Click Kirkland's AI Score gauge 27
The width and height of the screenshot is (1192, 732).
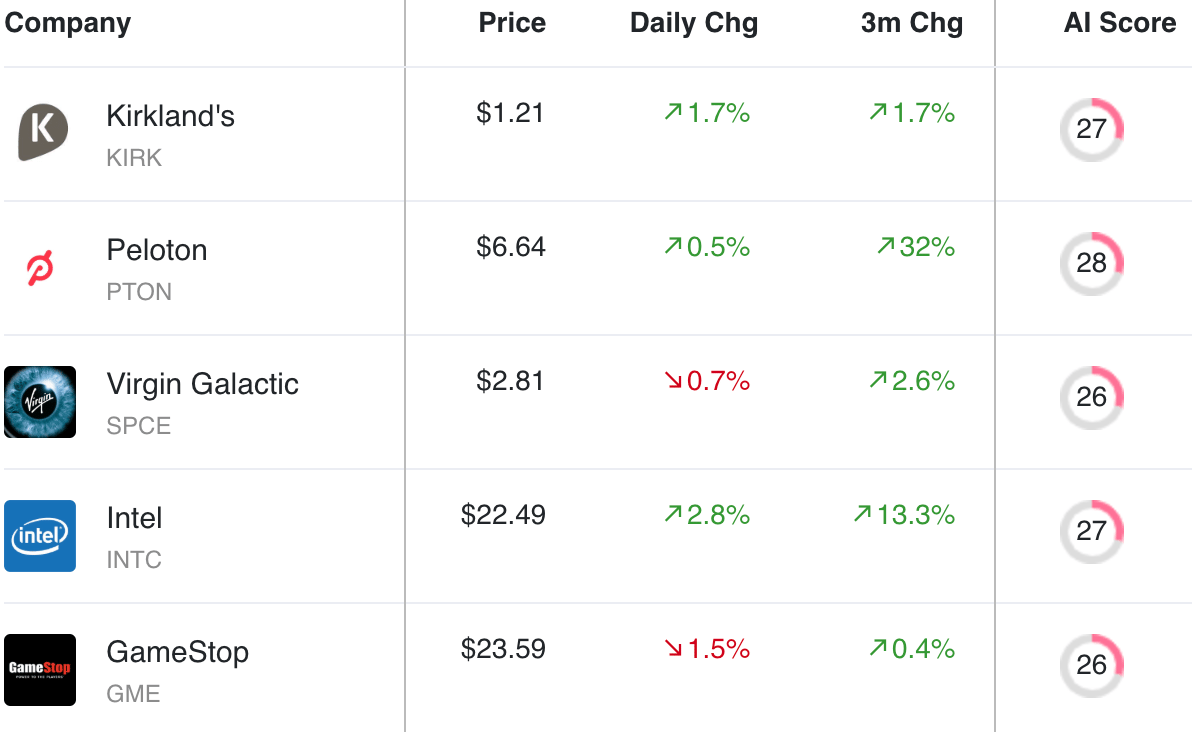pyautogui.click(x=1092, y=129)
